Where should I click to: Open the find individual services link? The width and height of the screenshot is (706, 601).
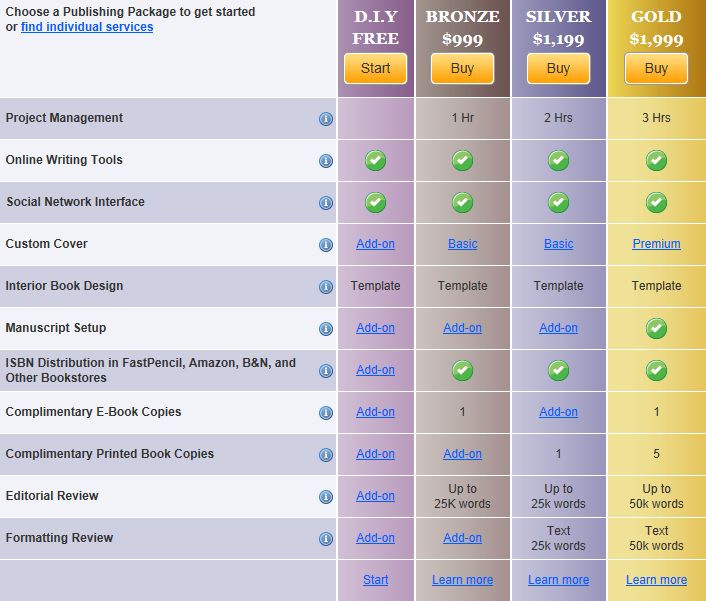click(x=87, y=27)
